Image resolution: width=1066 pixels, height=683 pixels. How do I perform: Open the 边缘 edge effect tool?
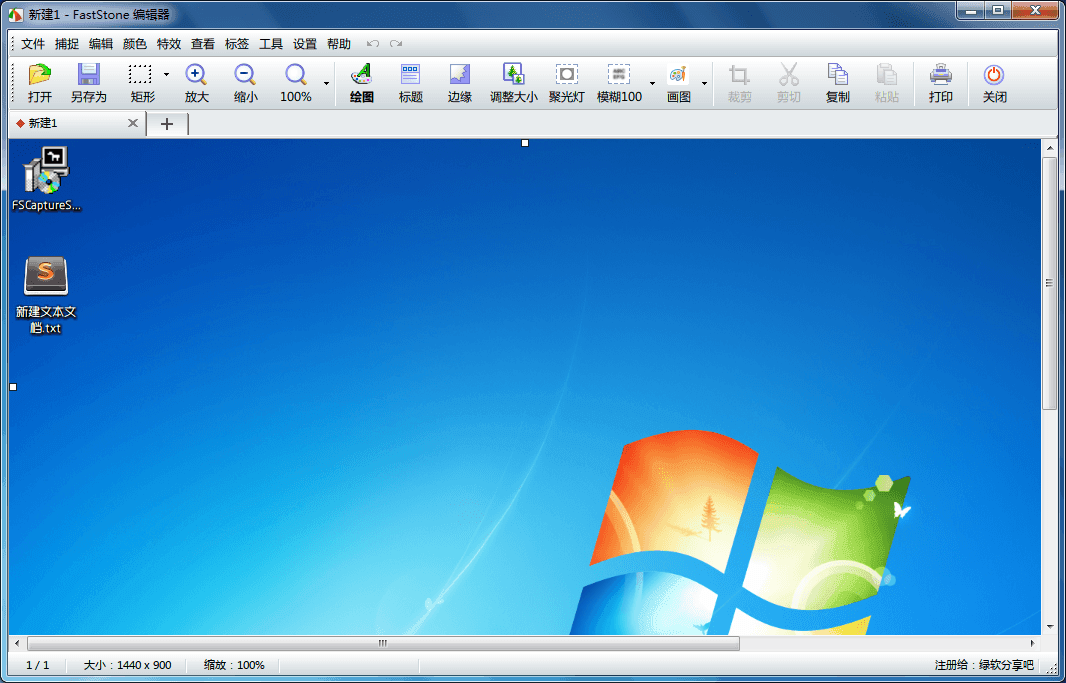click(460, 75)
